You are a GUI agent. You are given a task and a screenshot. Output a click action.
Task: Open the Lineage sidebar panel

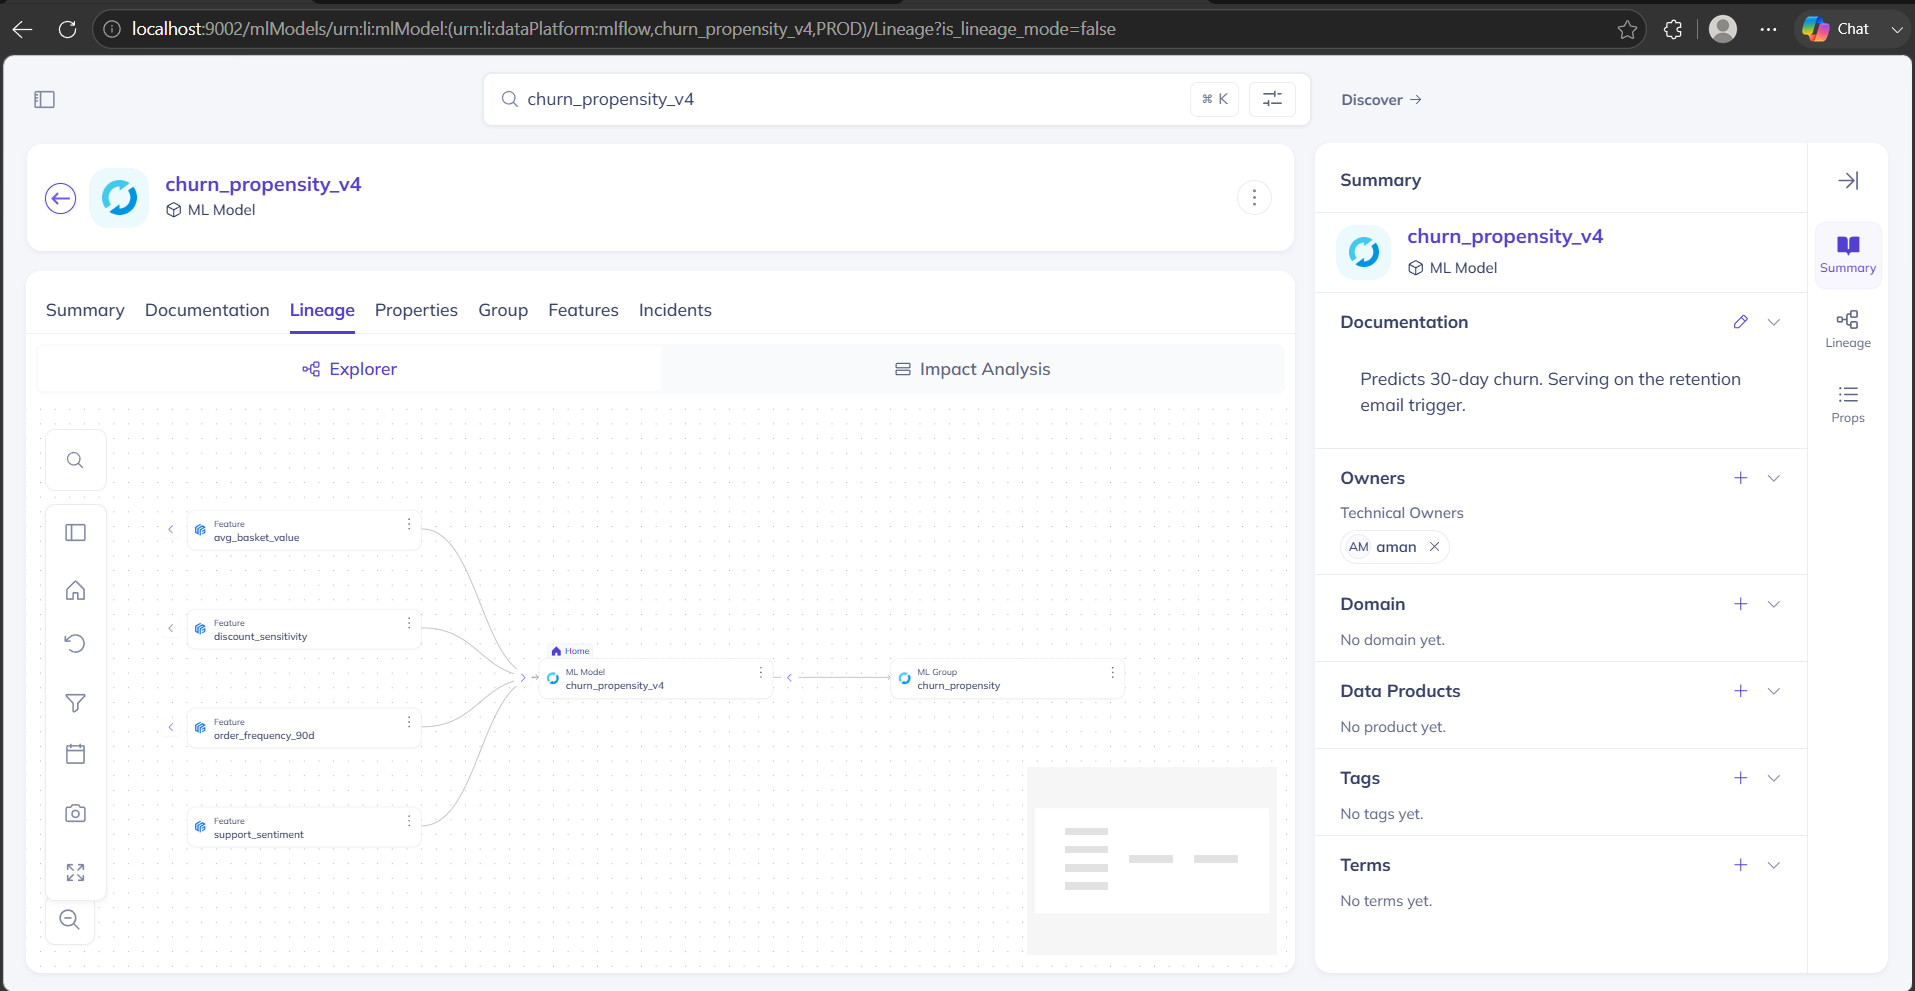point(1848,329)
